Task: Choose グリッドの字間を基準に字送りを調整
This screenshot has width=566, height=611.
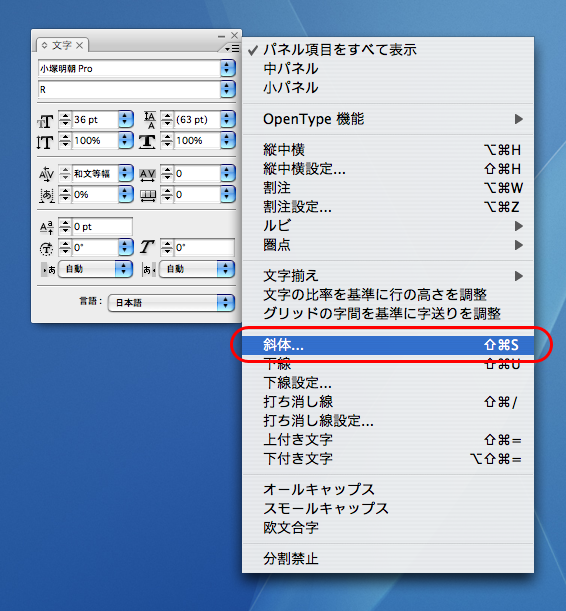Action: pyautogui.click(x=388, y=314)
